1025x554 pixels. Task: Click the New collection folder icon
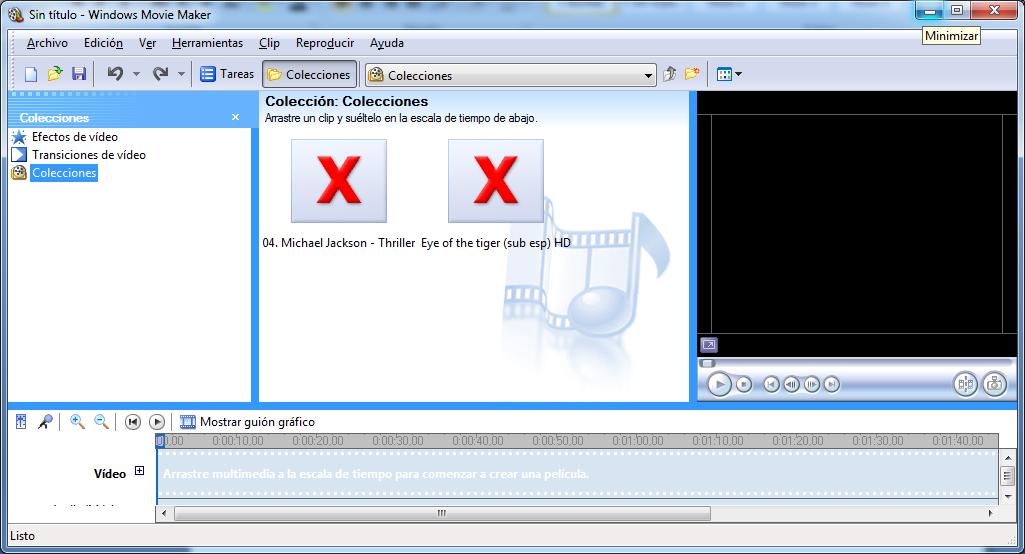692,74
